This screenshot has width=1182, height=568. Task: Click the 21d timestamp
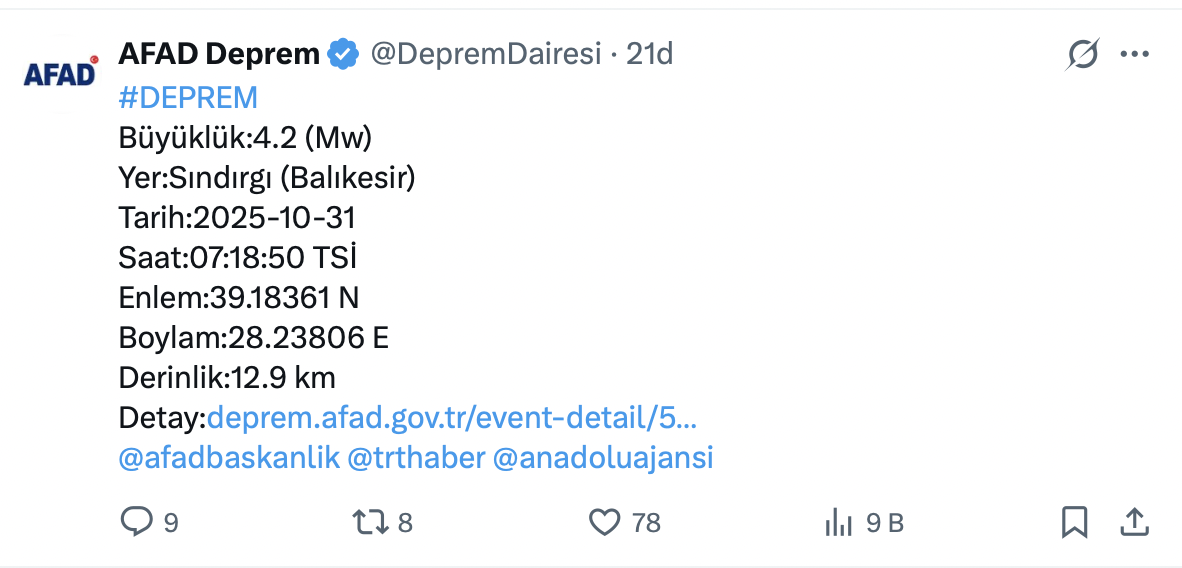[x=650, y=54]
